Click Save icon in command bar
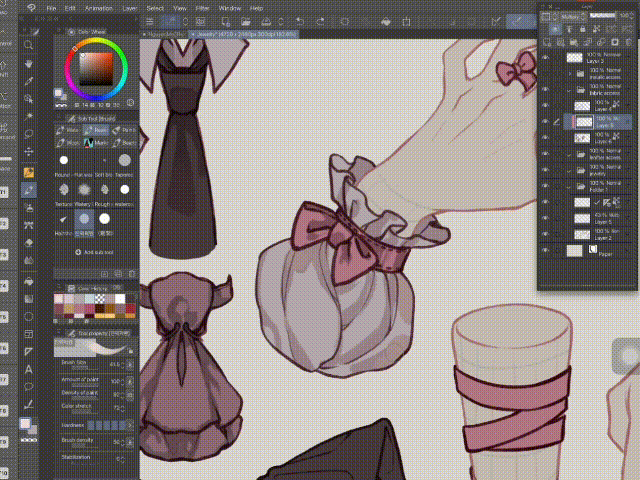This screenshot has height=480, width=640. pyautogui.click(x=266, y=22)
